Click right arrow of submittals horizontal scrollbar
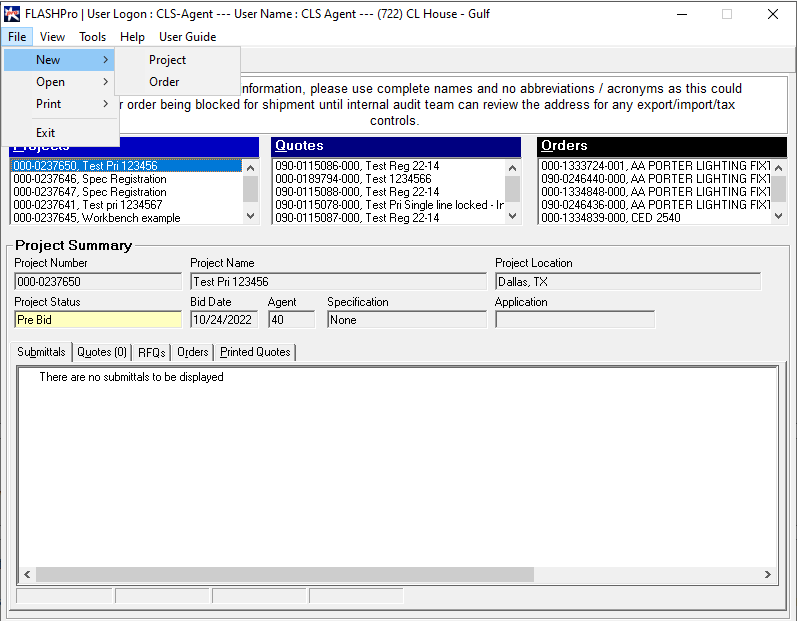797x621 pixels. click(768, 575)
